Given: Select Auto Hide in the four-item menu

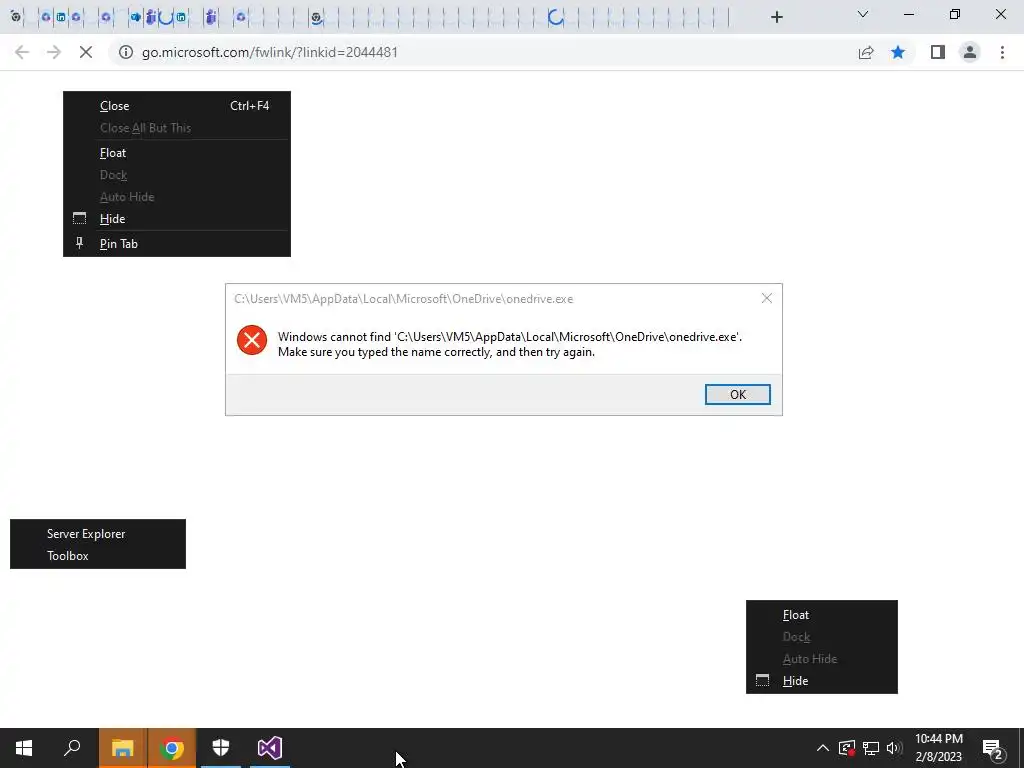Looking at the screenshot, I should click(822, 658).
